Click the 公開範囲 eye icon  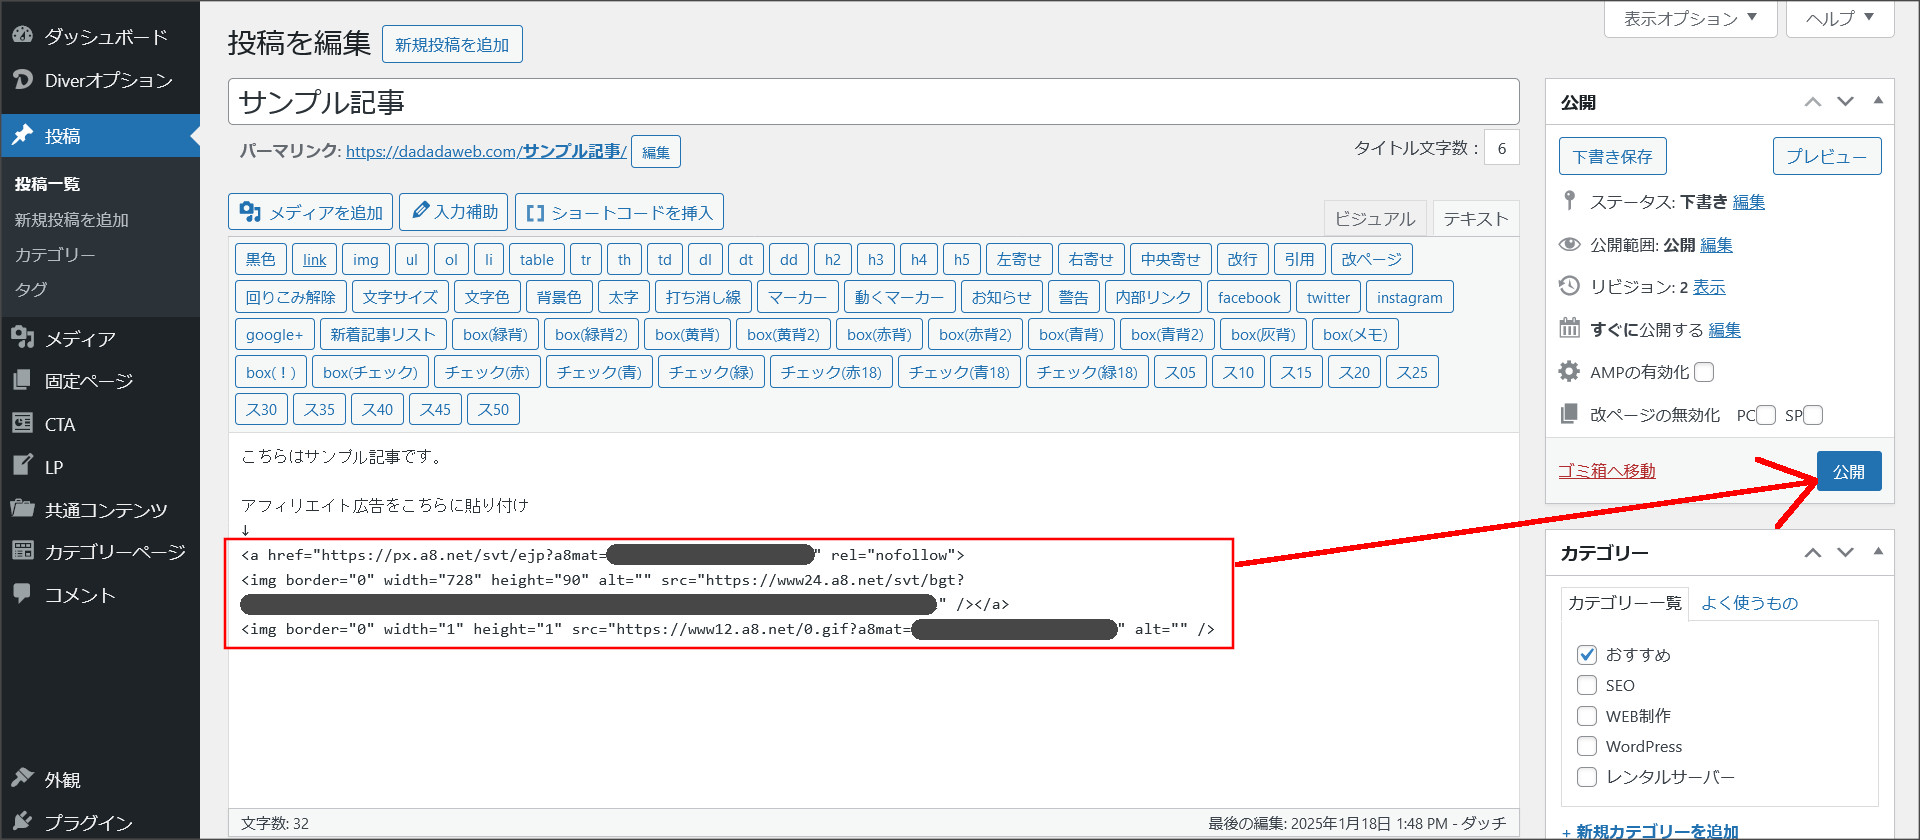click(1570, 244)
